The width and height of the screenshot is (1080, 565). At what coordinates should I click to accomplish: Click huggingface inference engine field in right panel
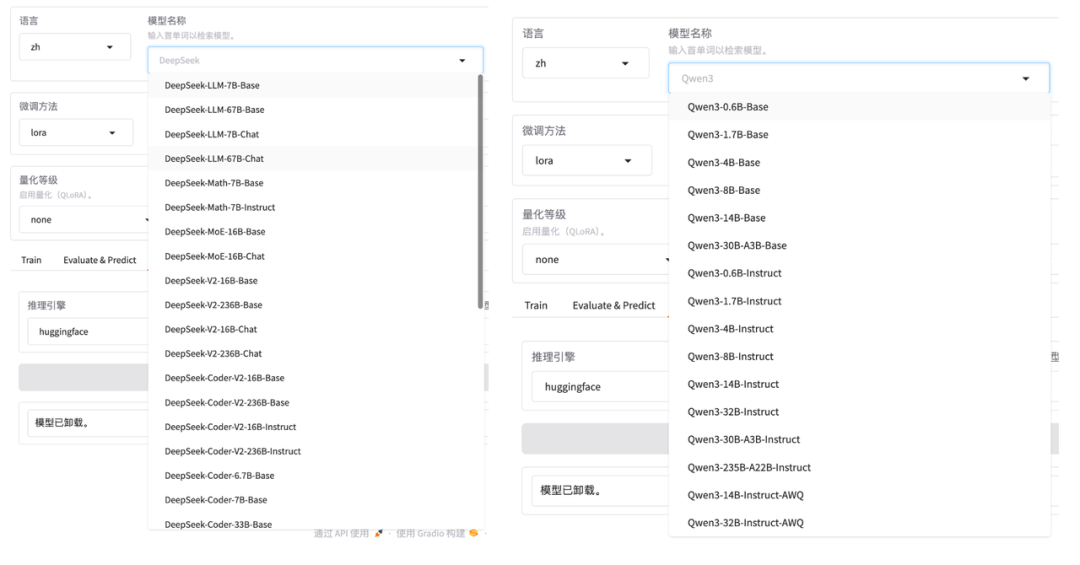[600, 387]
